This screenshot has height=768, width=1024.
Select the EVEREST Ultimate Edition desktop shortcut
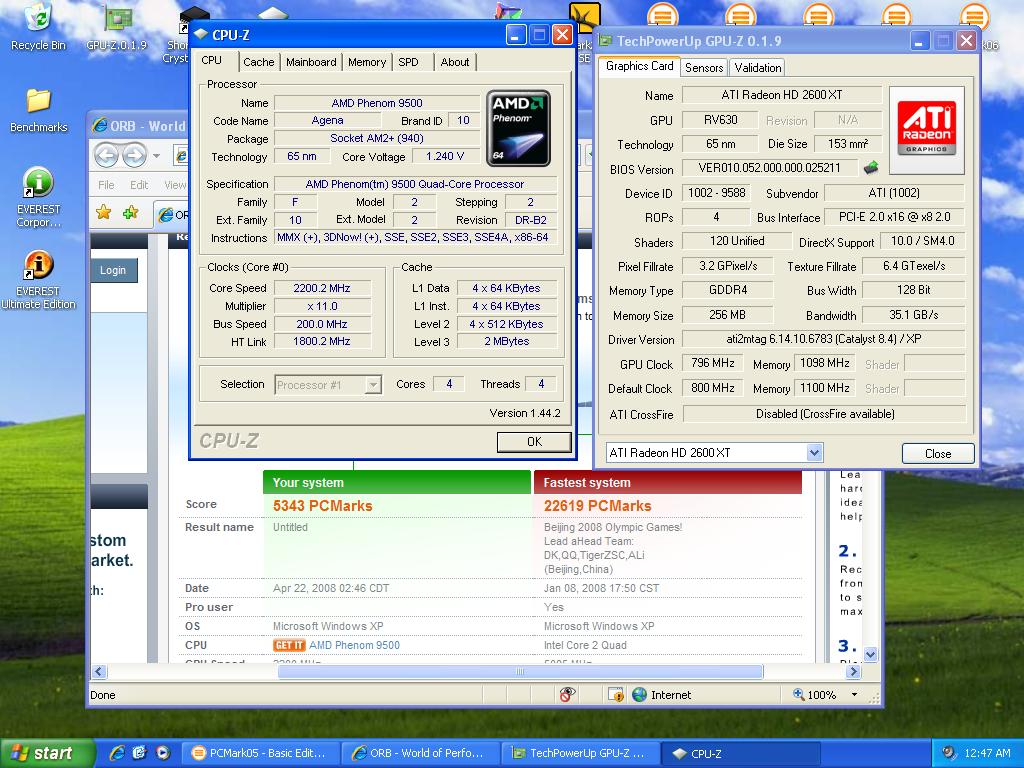coord(38,280)
